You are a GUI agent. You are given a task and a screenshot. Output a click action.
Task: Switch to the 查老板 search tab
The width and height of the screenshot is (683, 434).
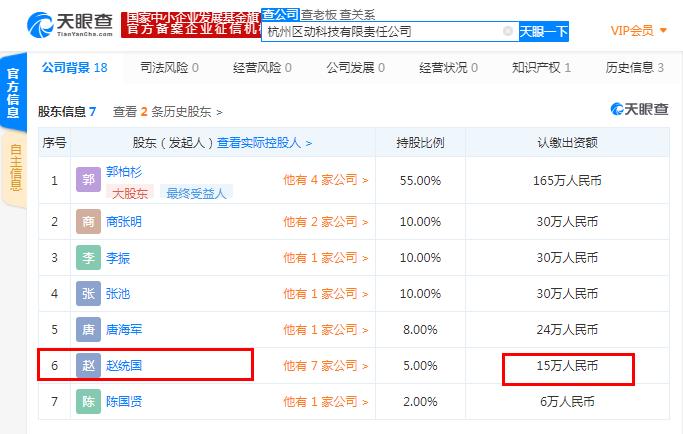point(319,15)
